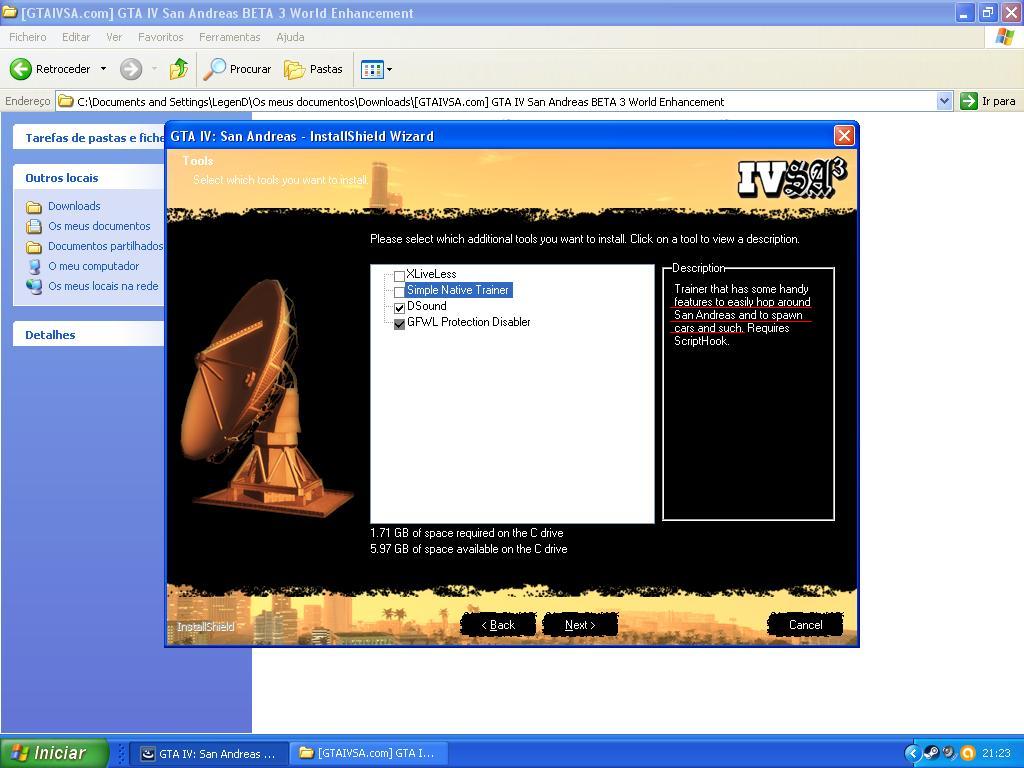Screen dimensions: 1024x768
Task: Click the O meu computador icon
Action: click(x=34, y=266)
